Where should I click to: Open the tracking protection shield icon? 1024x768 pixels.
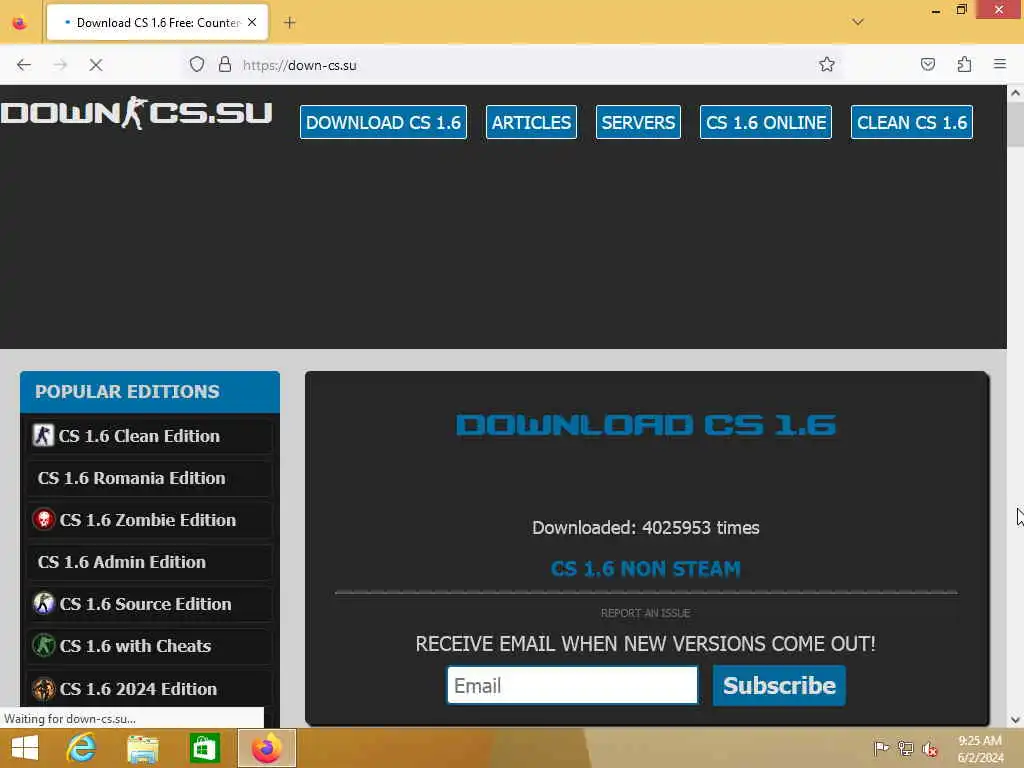coord(197,65)
